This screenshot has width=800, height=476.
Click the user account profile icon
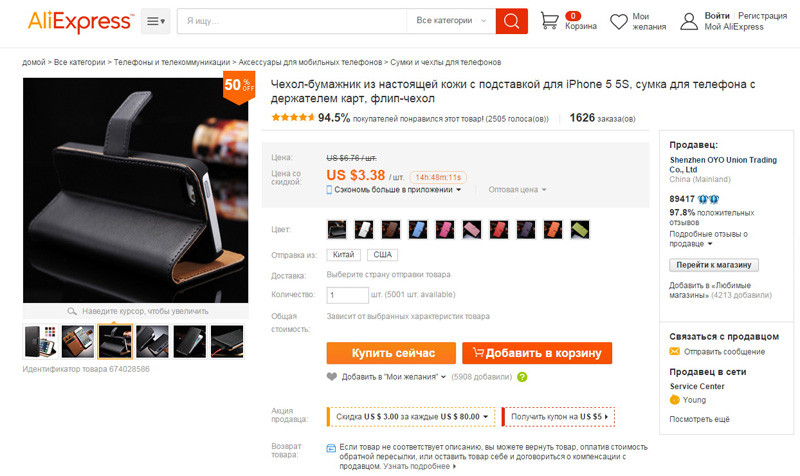[689, 21]
